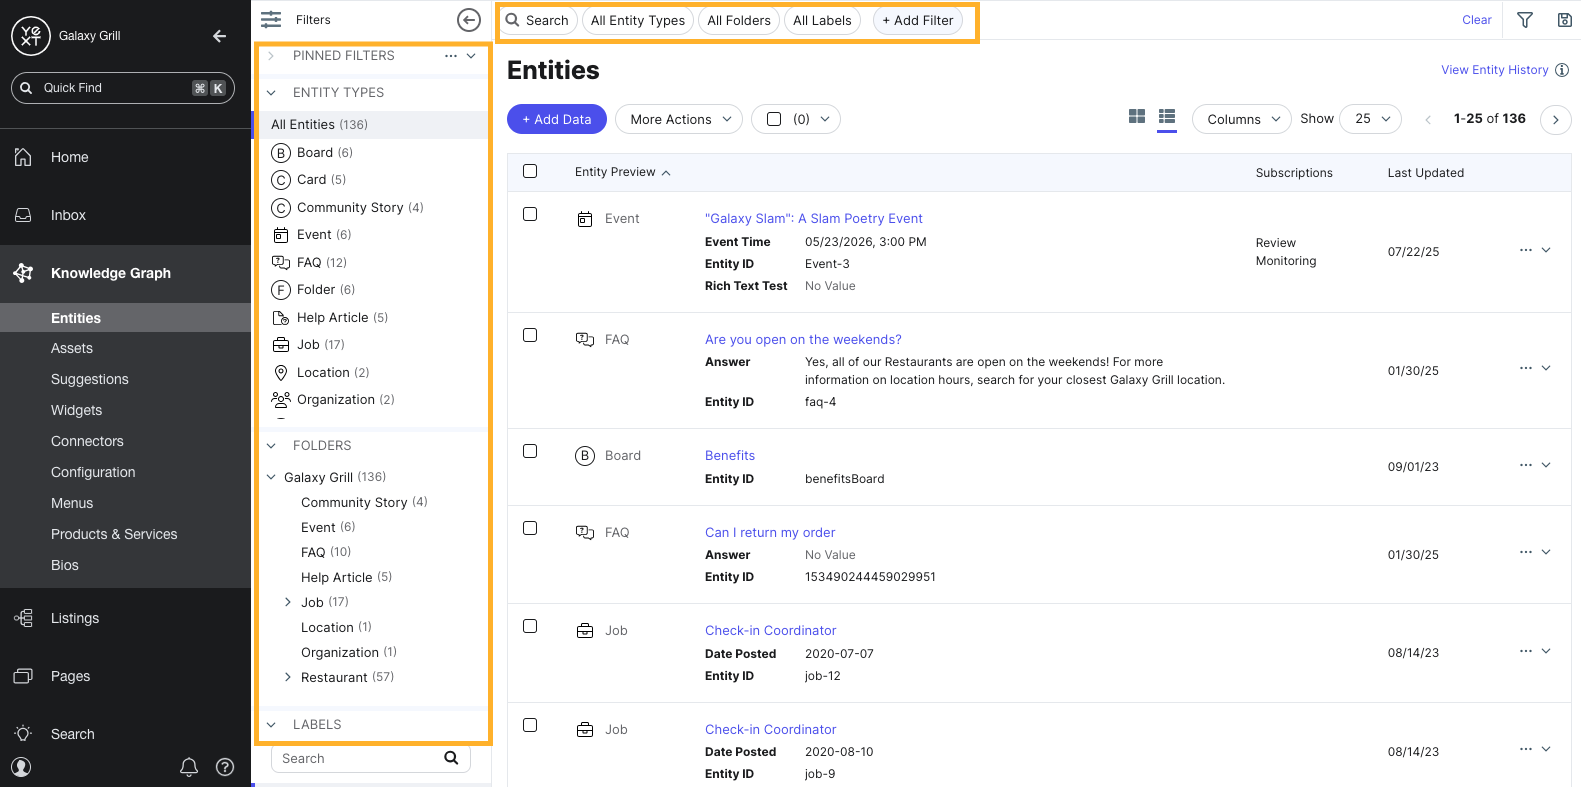This screenshot has width=1581, height=787.
Task: Tick the select-all checkbox in table header
Action: coord(530,171)
